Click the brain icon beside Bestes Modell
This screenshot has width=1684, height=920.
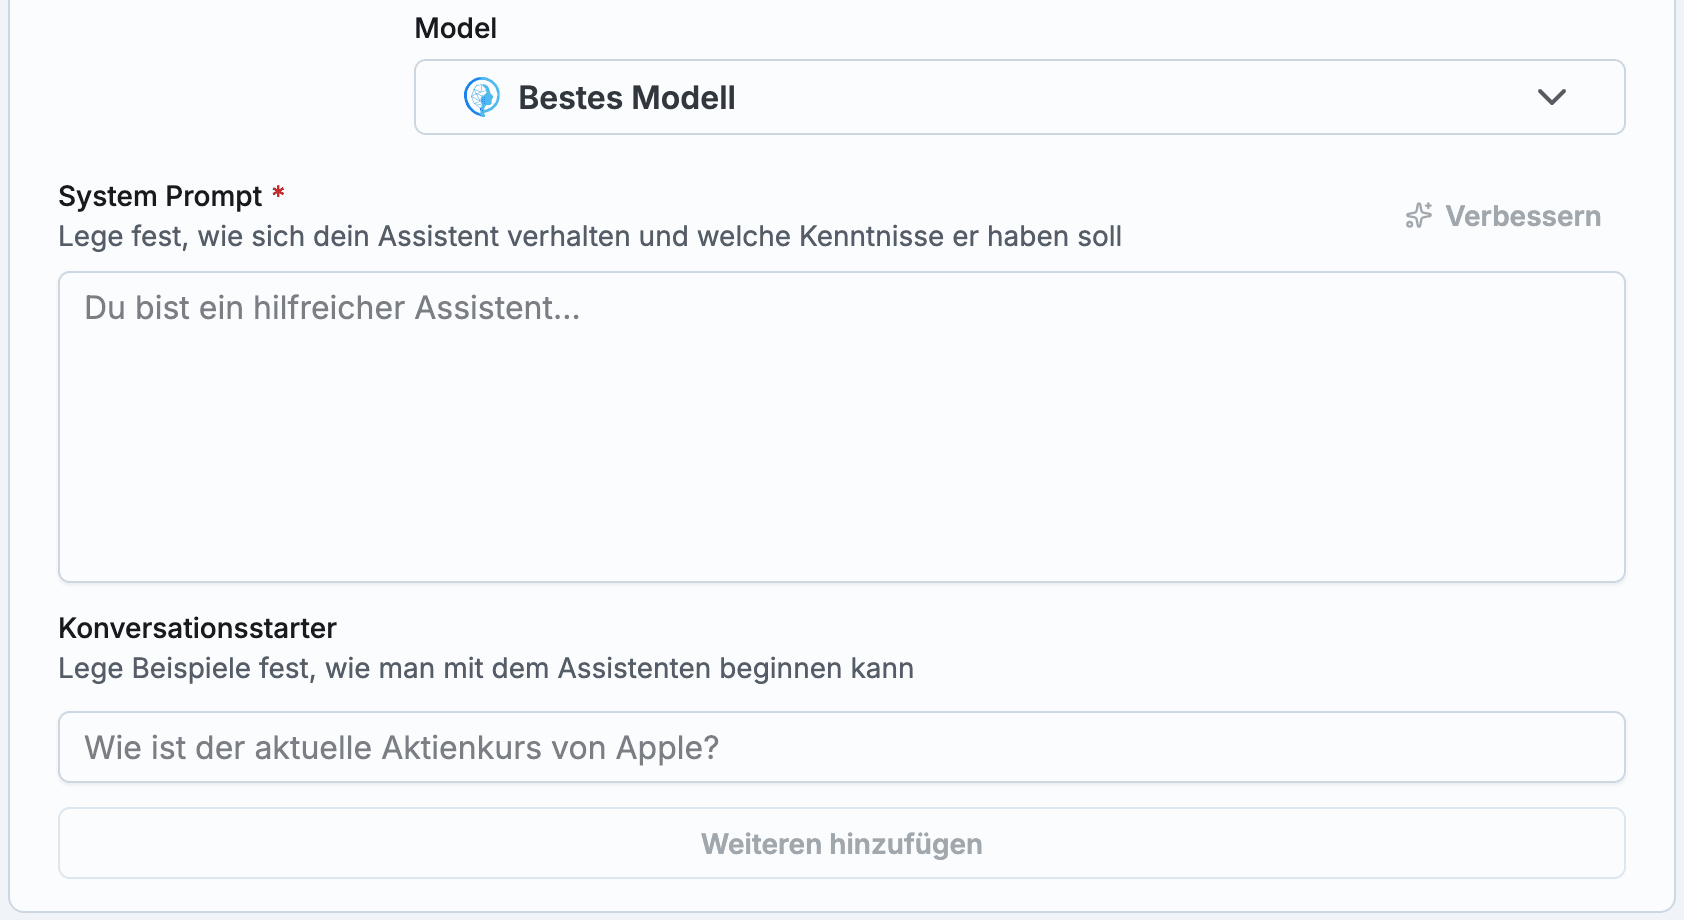(x=482, y=98)
